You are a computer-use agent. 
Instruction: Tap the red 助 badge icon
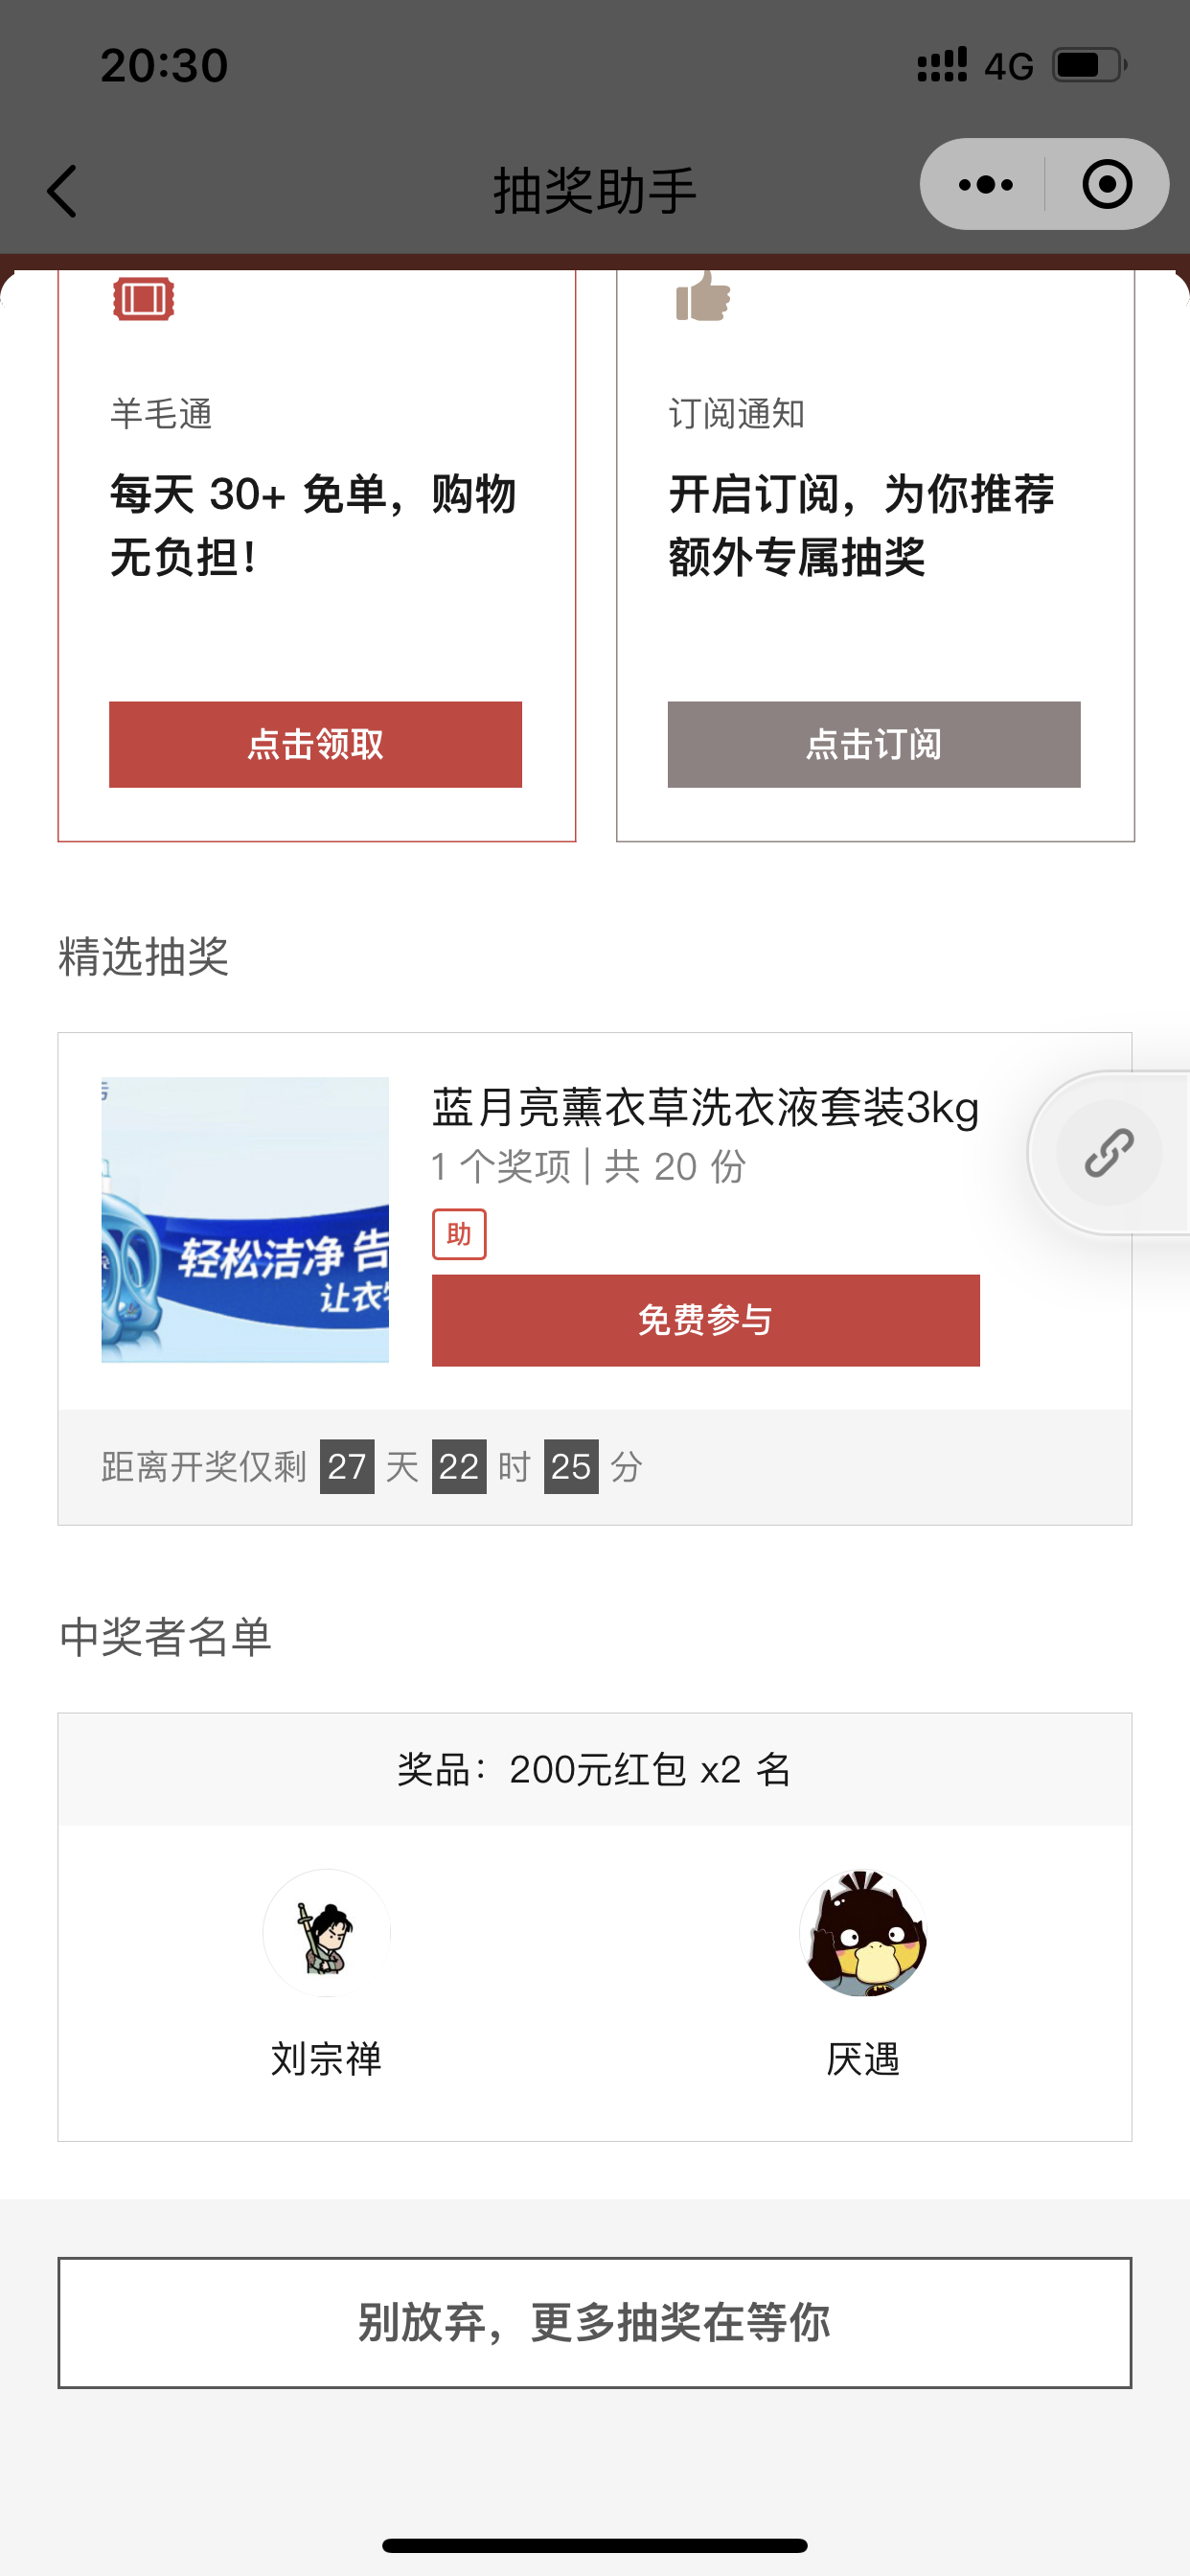pos(459,1234)
